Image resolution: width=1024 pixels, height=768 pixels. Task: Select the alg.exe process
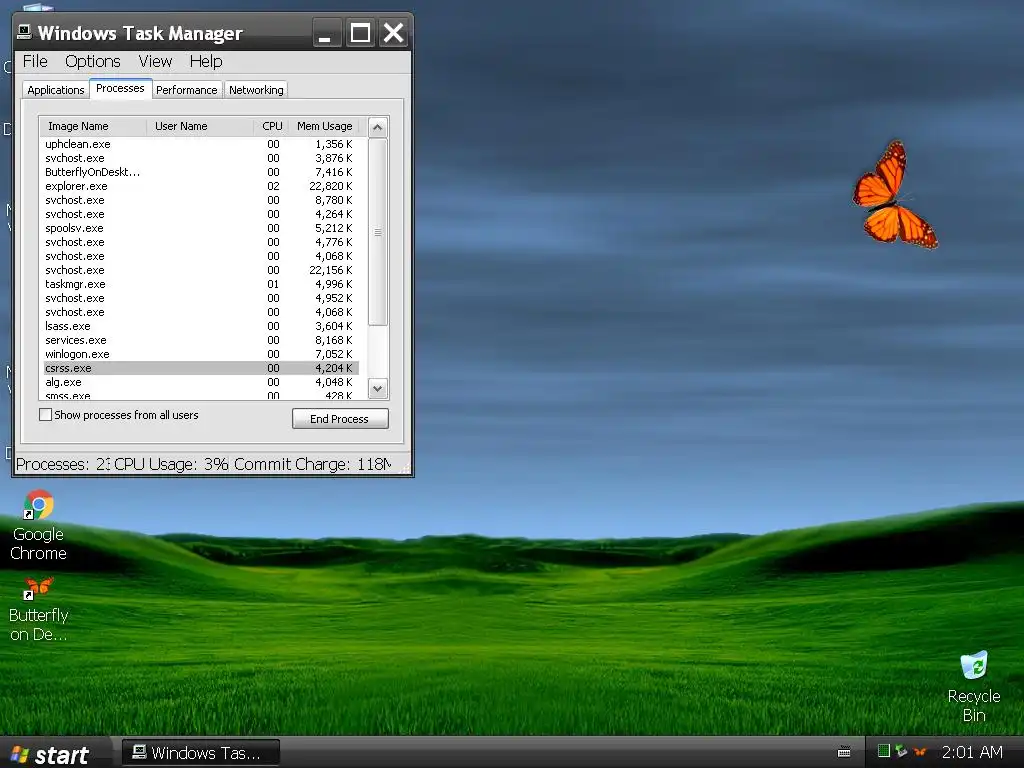click(201, 382)
